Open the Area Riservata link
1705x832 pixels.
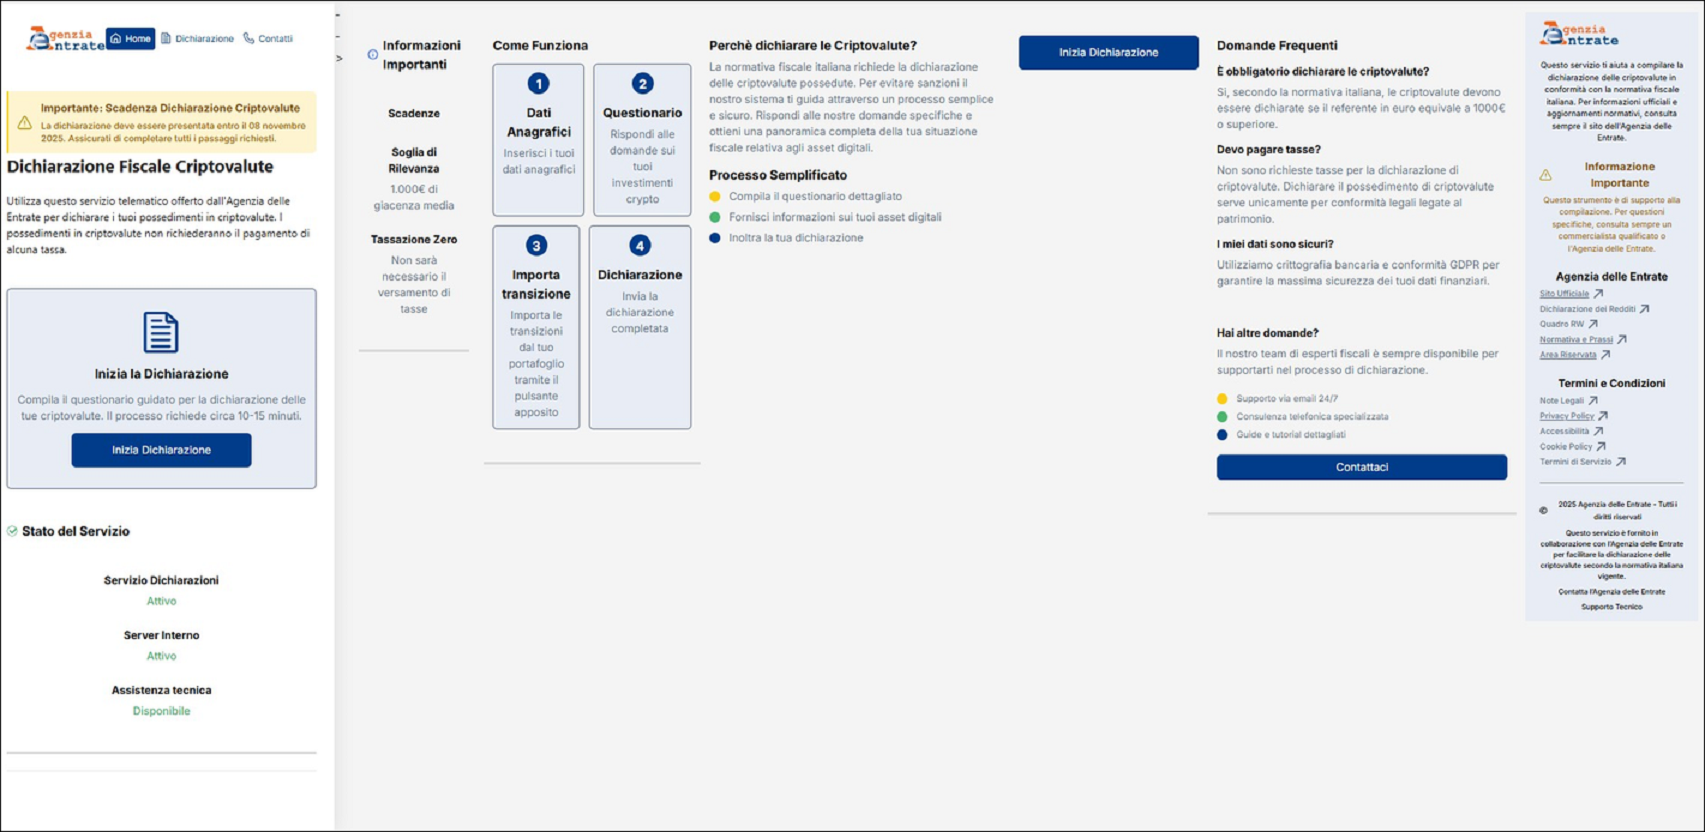point(1567,355)
